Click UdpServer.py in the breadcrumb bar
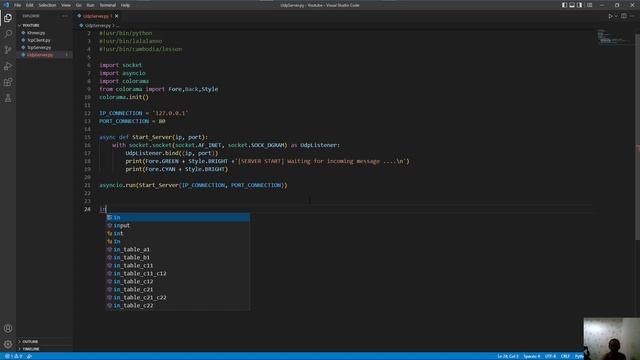 [x=97, y=25]
